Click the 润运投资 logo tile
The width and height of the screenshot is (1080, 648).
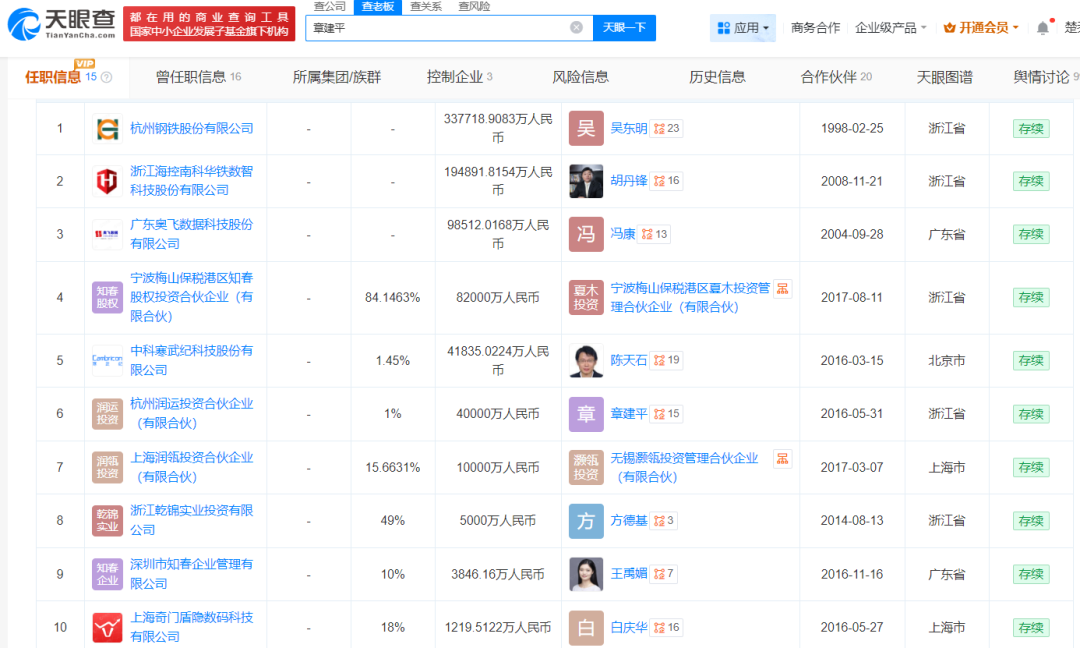107,414
